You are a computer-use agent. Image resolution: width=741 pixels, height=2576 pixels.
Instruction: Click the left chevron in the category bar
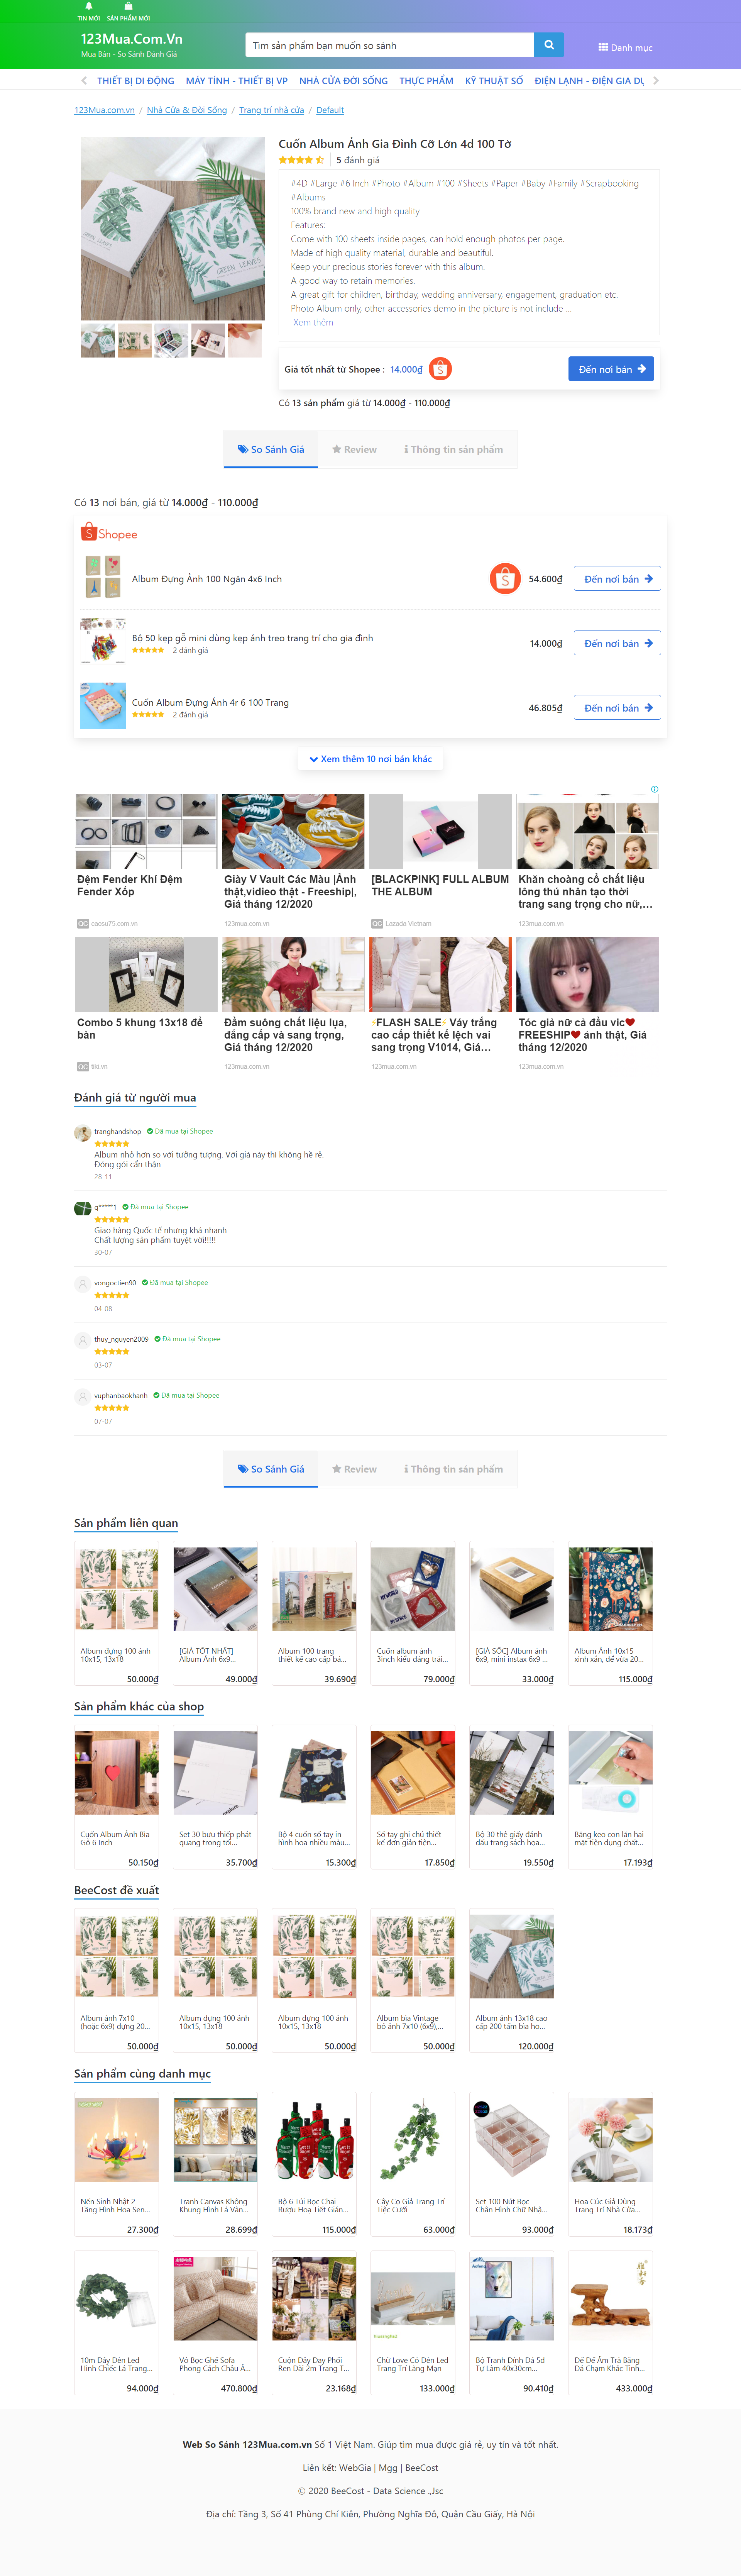point(84,81)
